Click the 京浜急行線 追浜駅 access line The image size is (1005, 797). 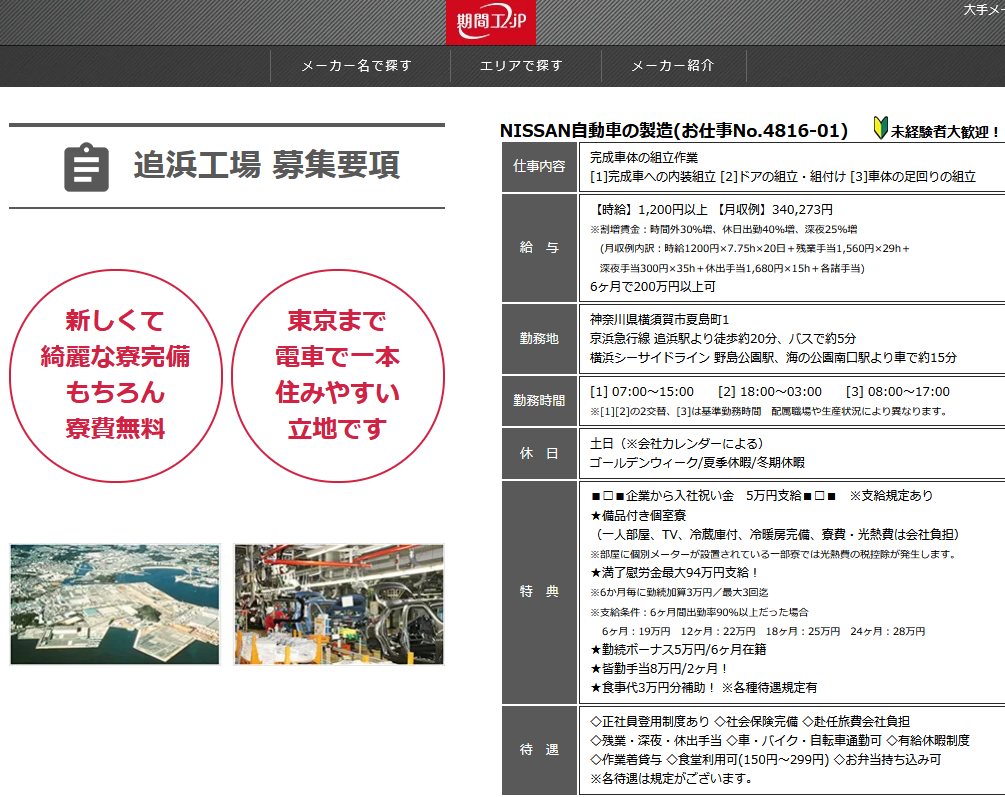coord(722,339)
